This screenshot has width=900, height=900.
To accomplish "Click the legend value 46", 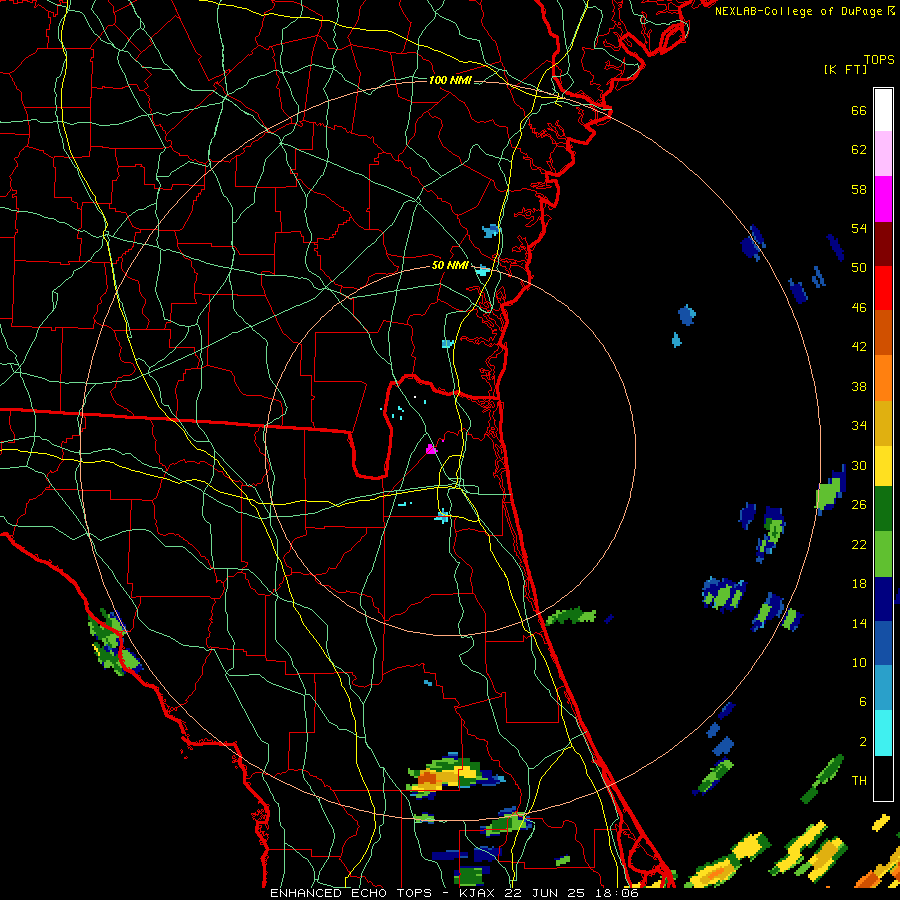I will click(x=859, y=308).
